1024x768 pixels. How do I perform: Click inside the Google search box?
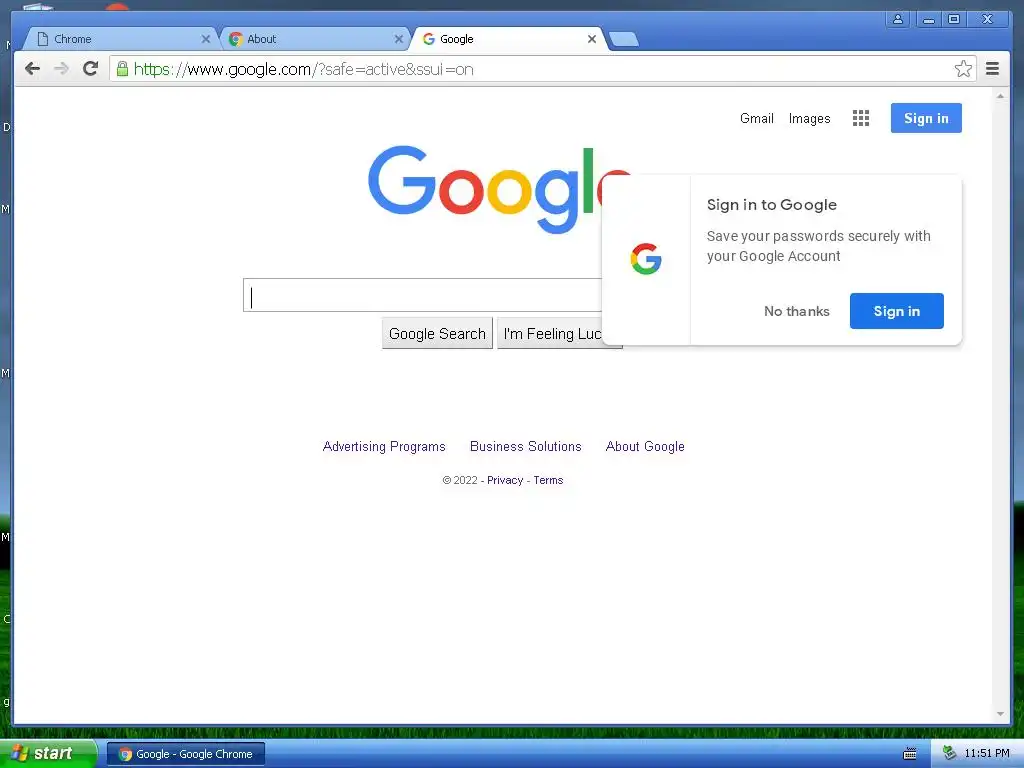click(x=422, y=295)
